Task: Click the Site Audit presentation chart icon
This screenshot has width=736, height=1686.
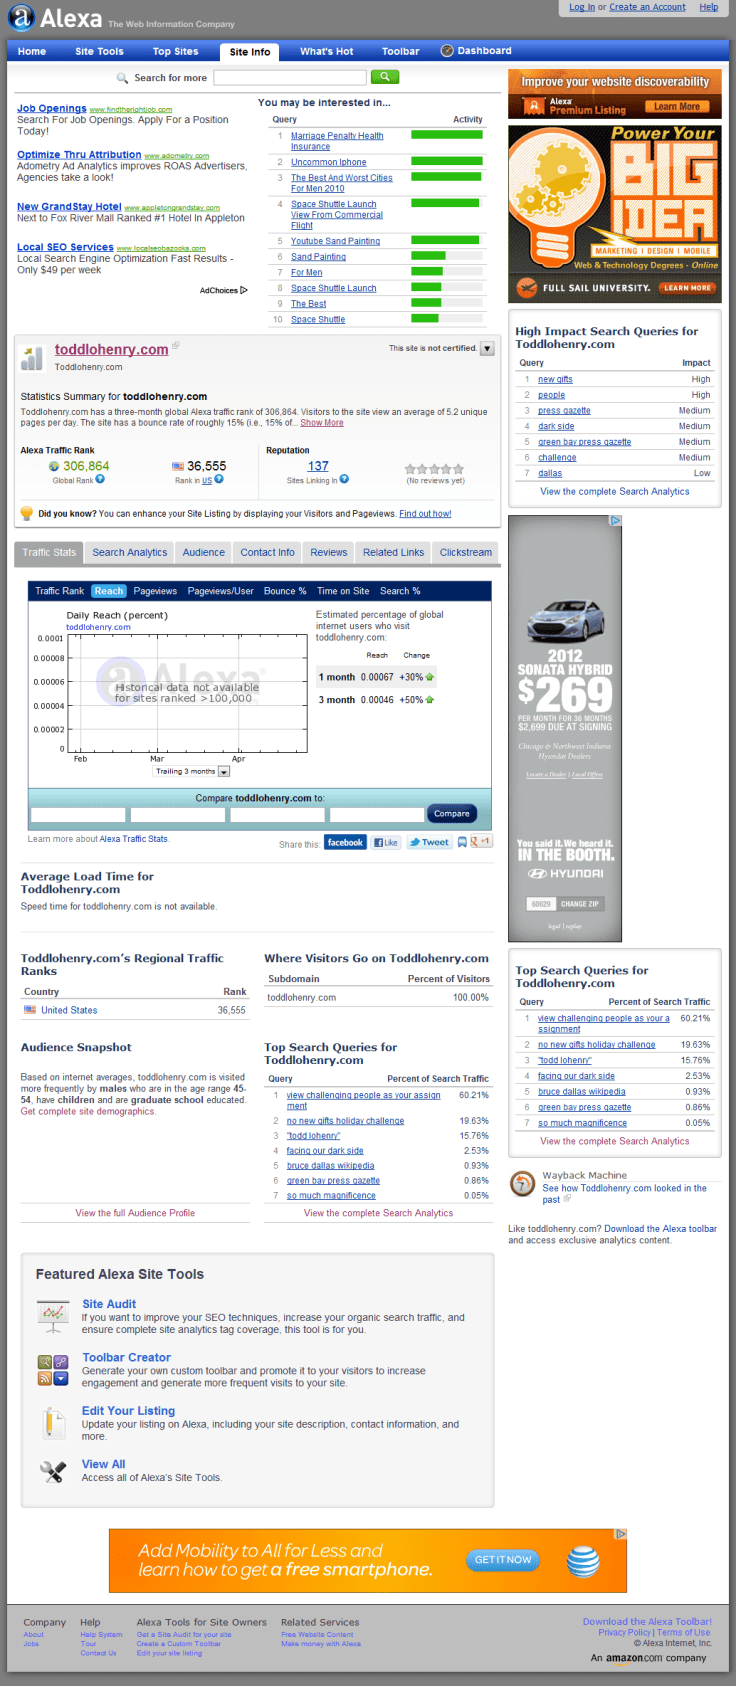Action: tap(52, 1316)
